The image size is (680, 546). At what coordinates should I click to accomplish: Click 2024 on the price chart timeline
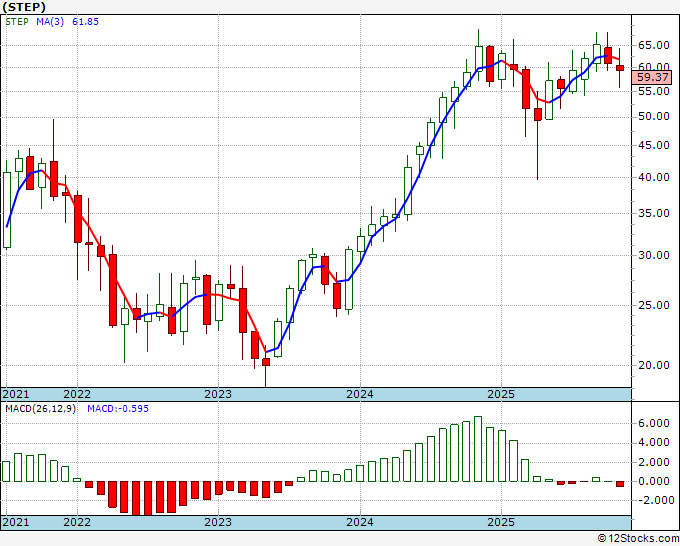360,394
